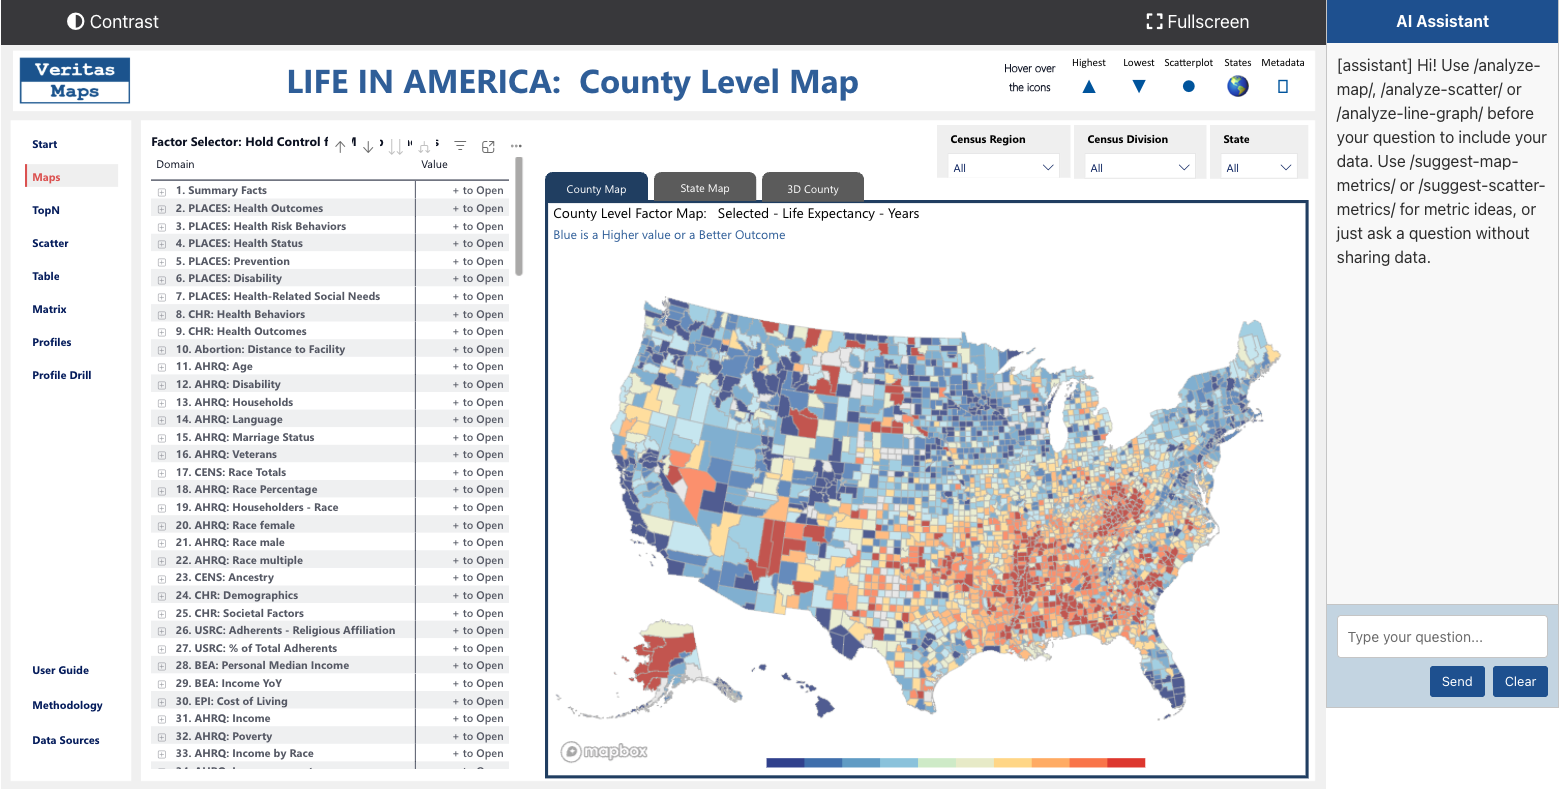
Task: Open the Data Sources link
Action: (66, 740)
